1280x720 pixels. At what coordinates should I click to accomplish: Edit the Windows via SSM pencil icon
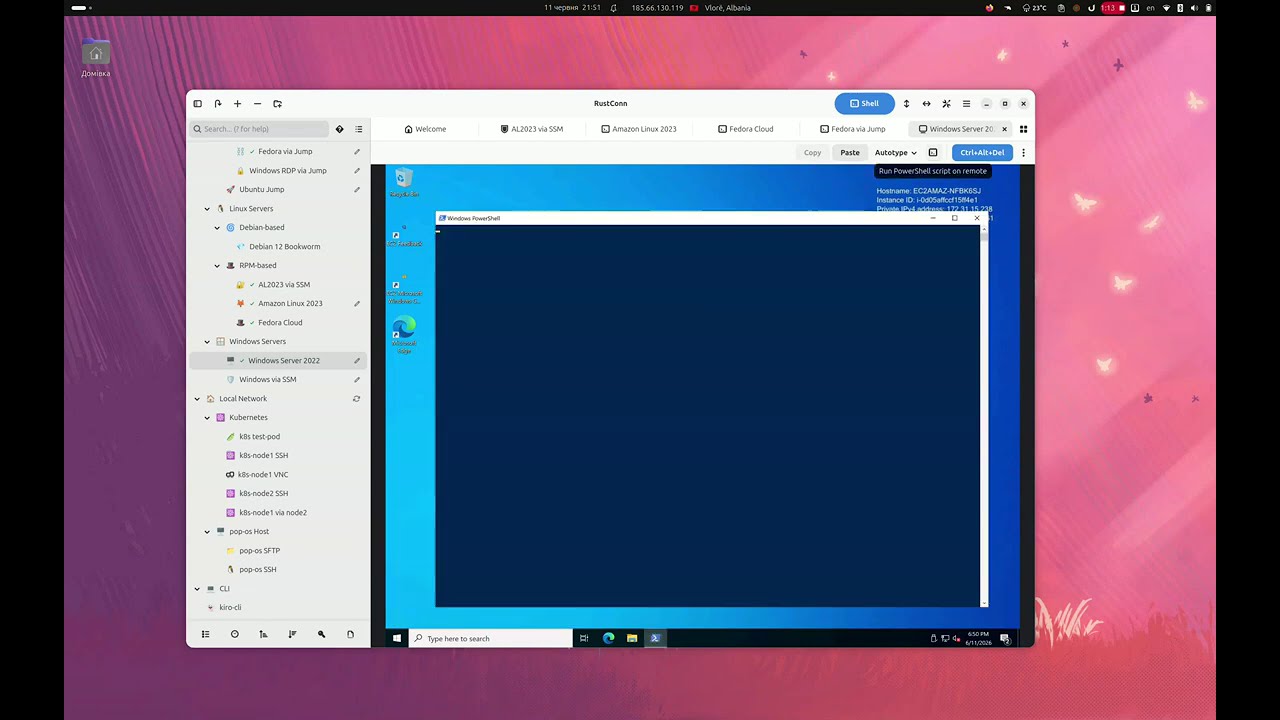357,380
